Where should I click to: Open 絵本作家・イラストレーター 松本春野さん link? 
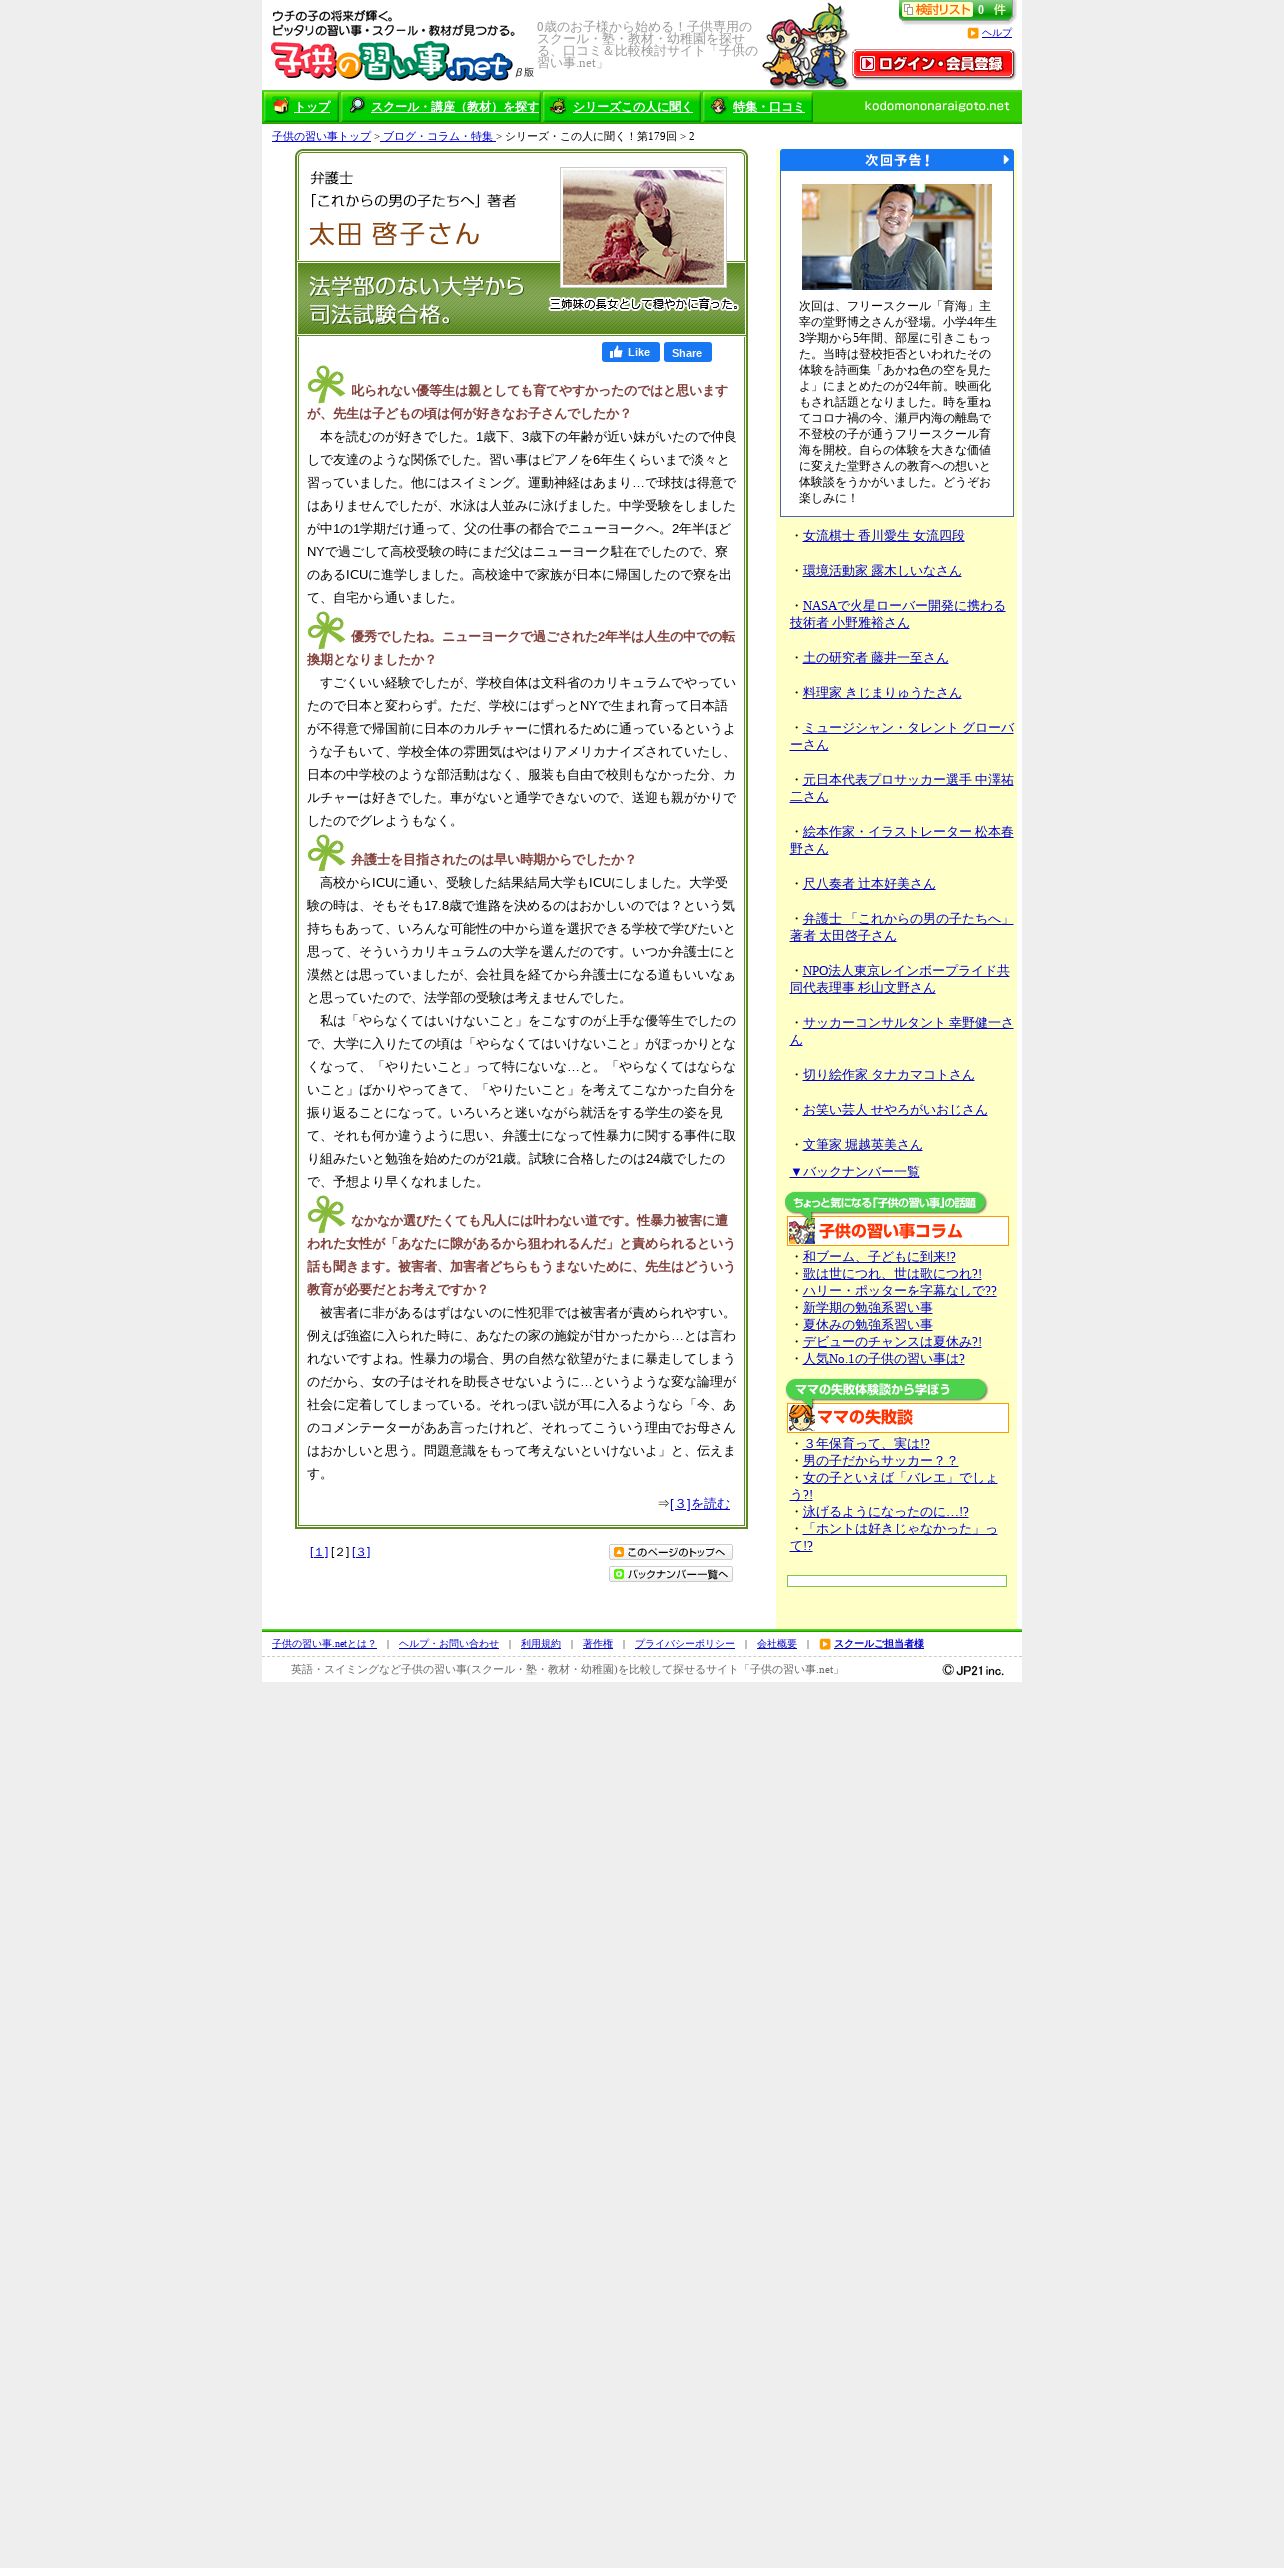pos(901,840)
